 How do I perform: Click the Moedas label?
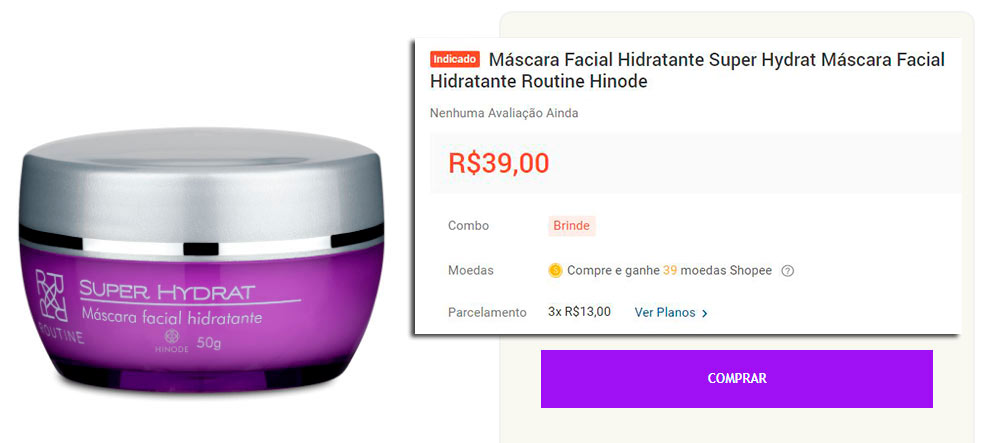(x=471, y=271)
